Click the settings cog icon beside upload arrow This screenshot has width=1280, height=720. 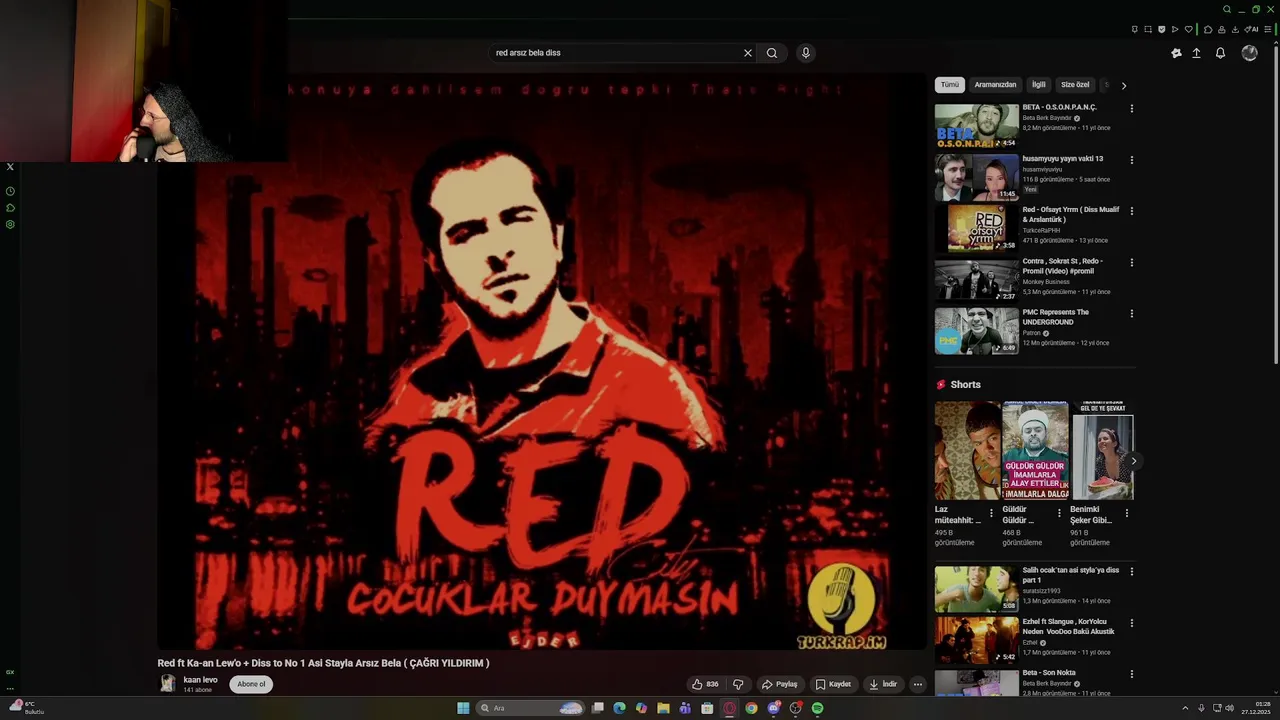pos(1176,53)
